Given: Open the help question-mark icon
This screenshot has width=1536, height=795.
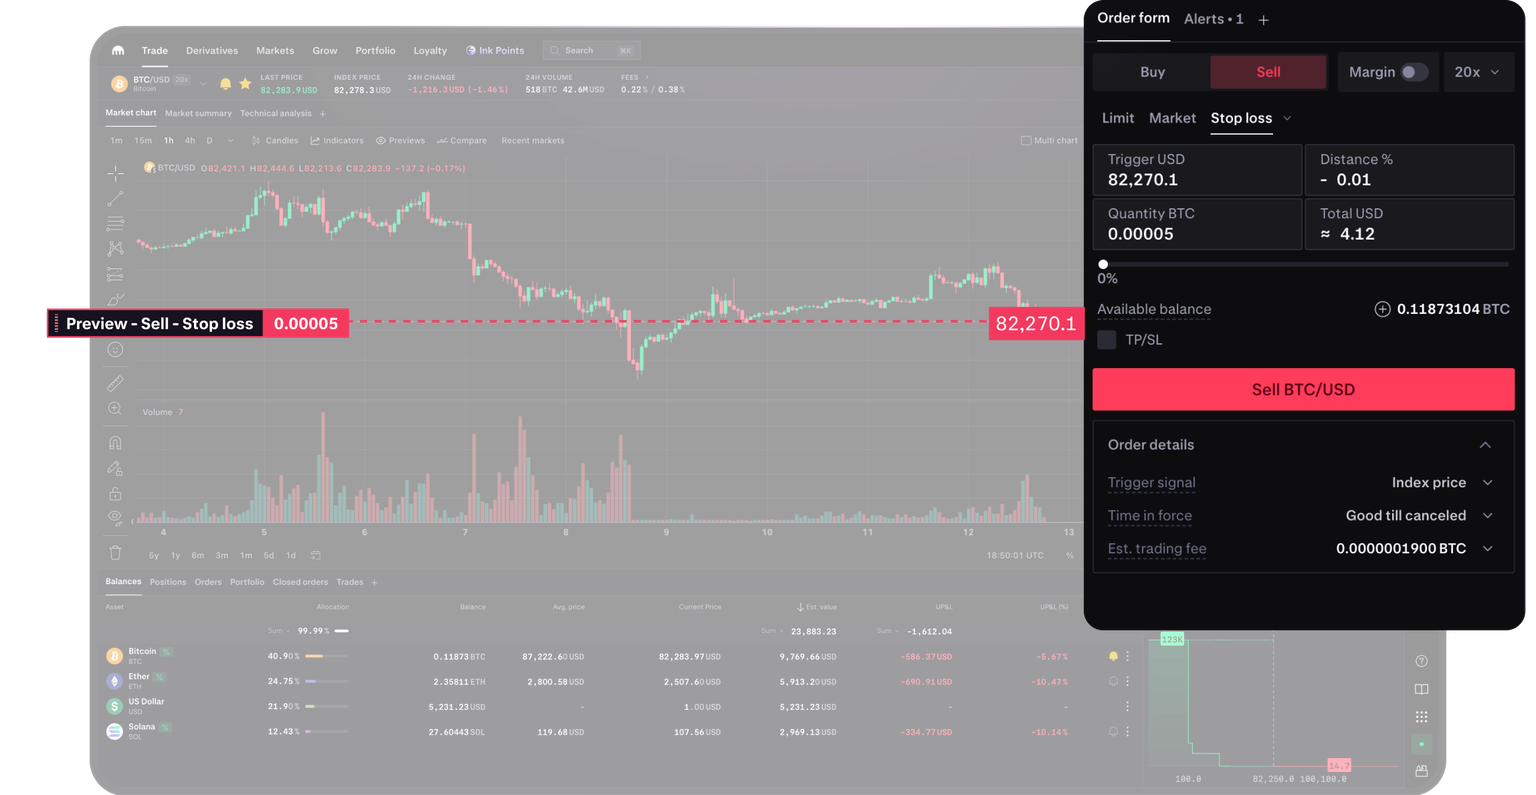Looking at the screenshot, I should point(1421,661).
